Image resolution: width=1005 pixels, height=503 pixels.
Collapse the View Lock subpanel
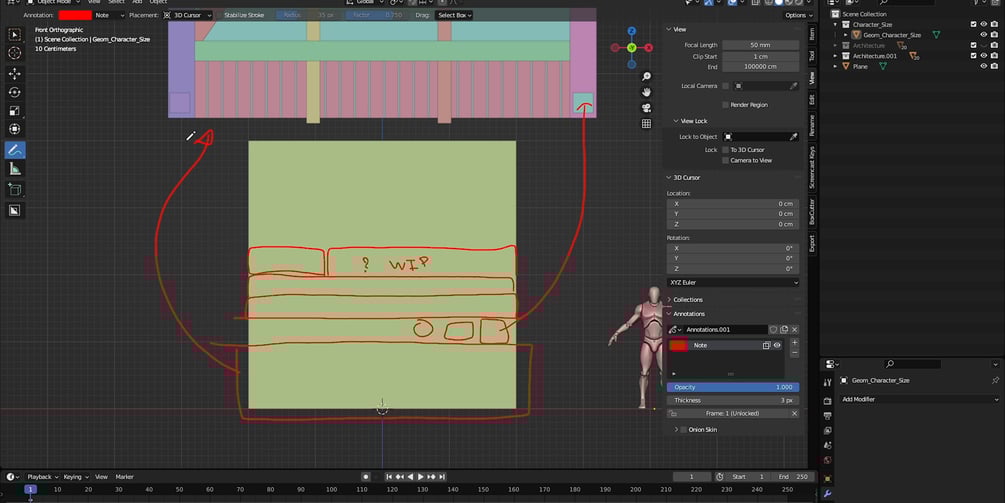click(x=676, y=121)
